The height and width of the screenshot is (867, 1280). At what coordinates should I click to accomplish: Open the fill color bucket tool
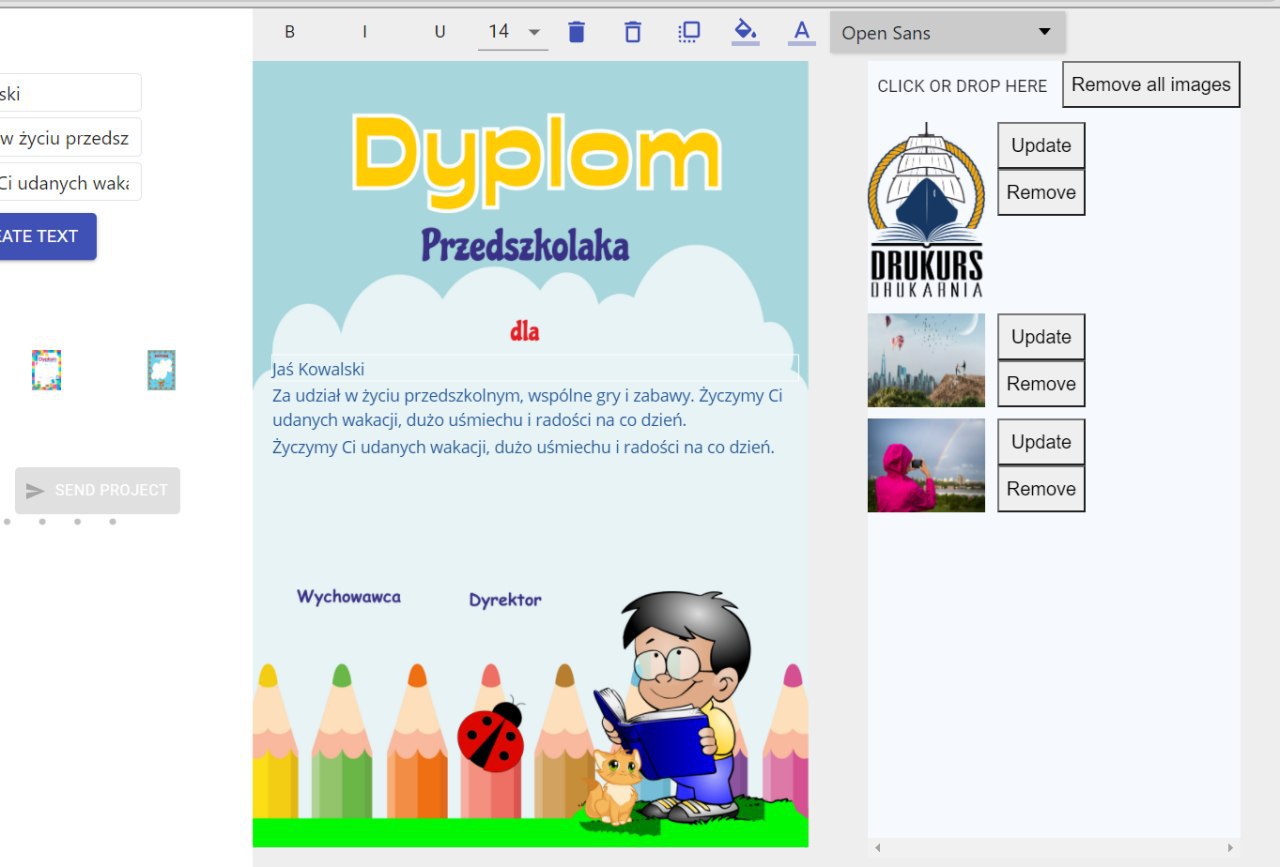pyautogui.click(x=745, y=32)
